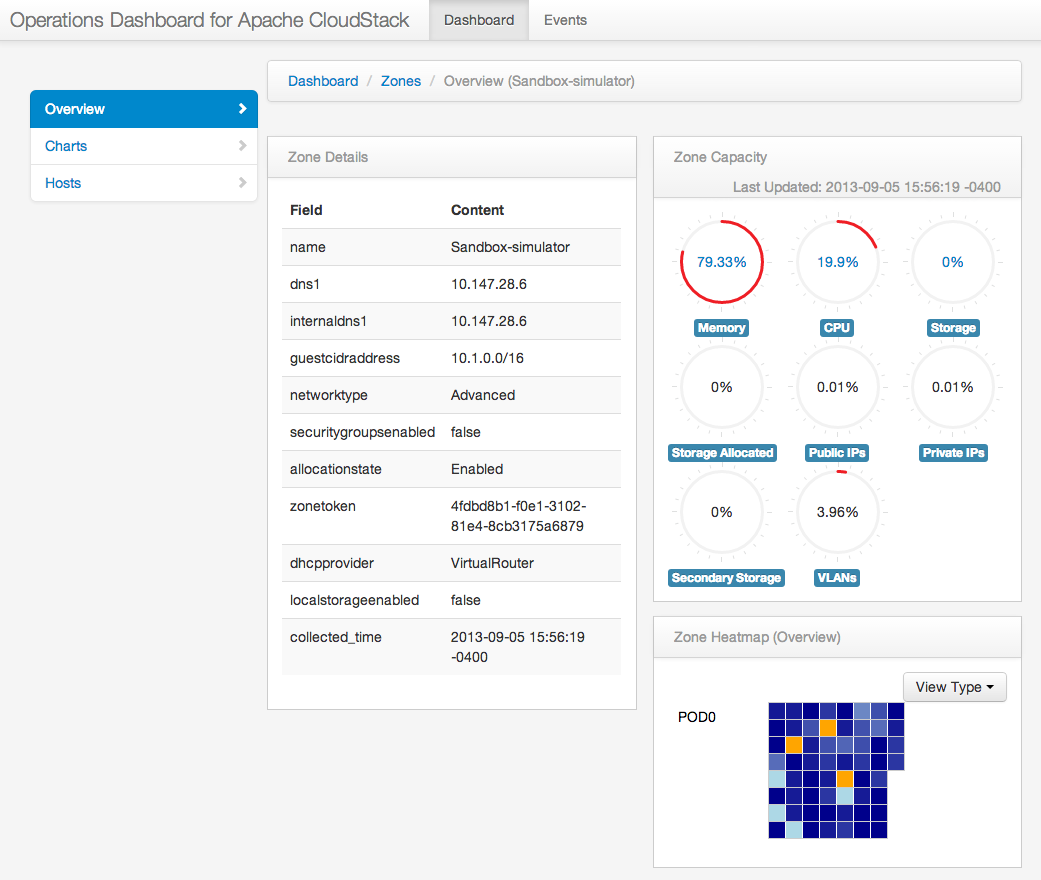Go to Dashboard via breadcrumb link
The width and height of the screenshot is (1041, 880).
323,81
